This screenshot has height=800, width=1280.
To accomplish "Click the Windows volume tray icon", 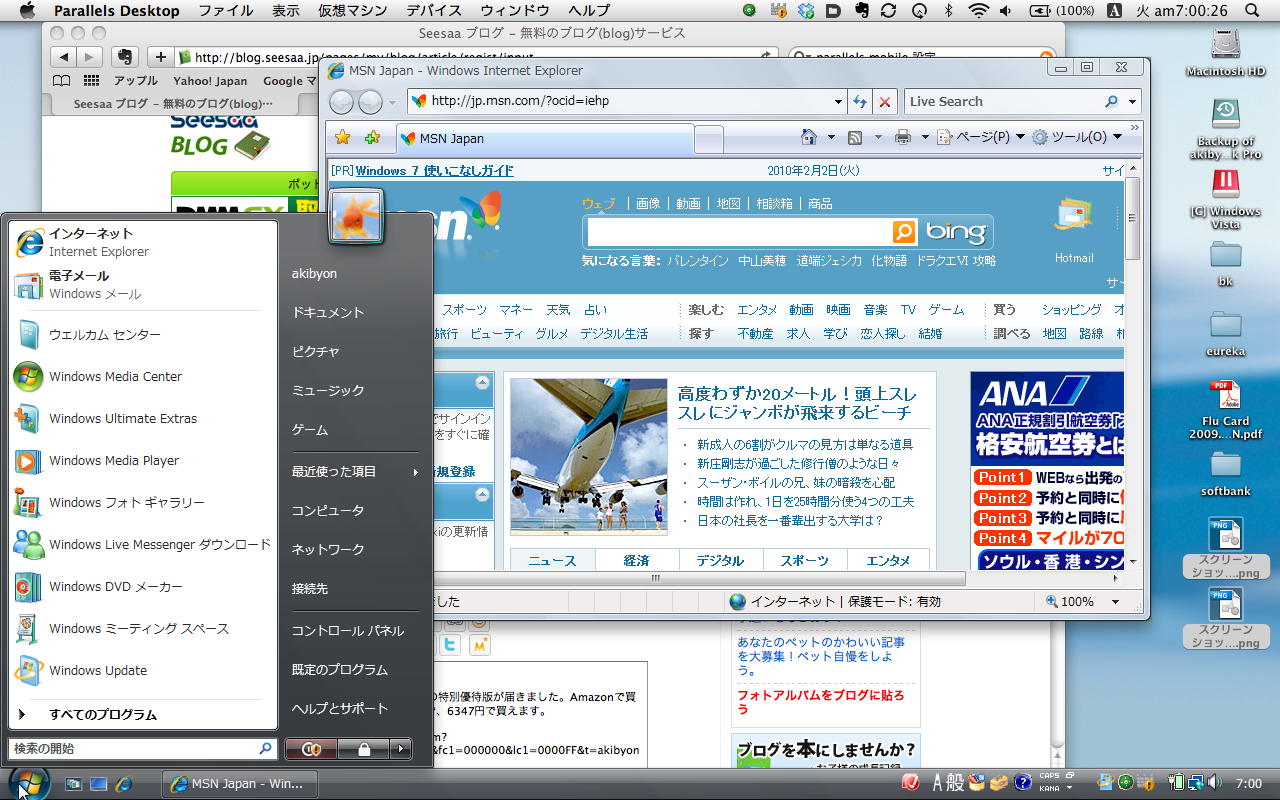I will tap(1214, 782).
